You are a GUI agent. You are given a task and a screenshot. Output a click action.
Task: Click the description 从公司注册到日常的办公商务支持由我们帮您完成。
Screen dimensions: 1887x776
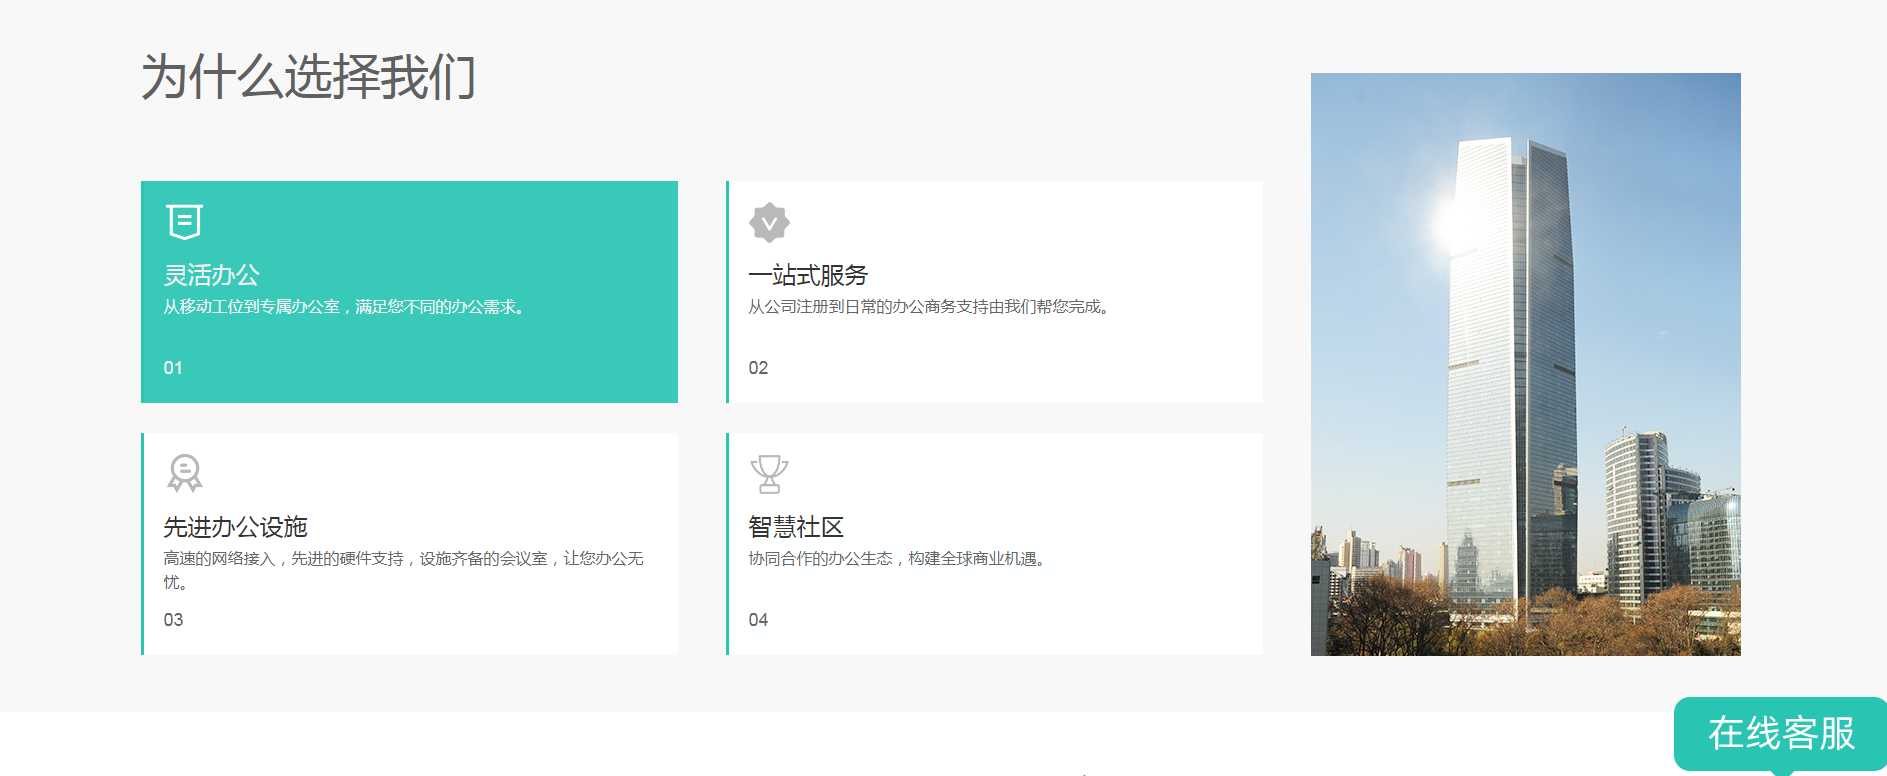pyautogui.click(x=930, y=307)
